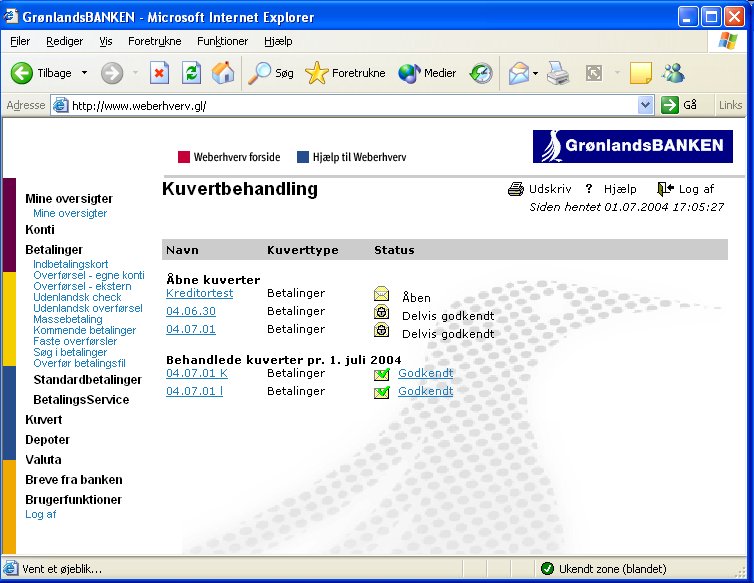Open Søg i betalinger link

tap(70, 353)
